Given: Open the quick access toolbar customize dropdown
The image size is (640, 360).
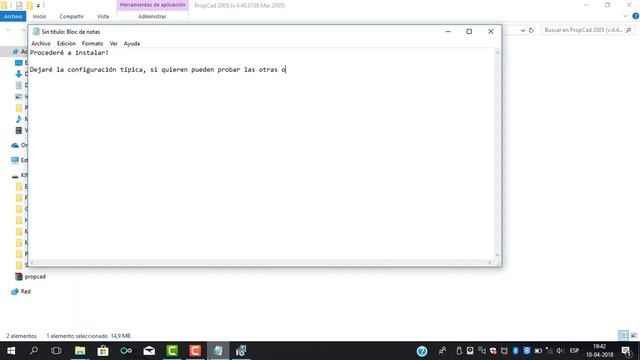Looking at the screenshot, I should click(x=38, y=5).
